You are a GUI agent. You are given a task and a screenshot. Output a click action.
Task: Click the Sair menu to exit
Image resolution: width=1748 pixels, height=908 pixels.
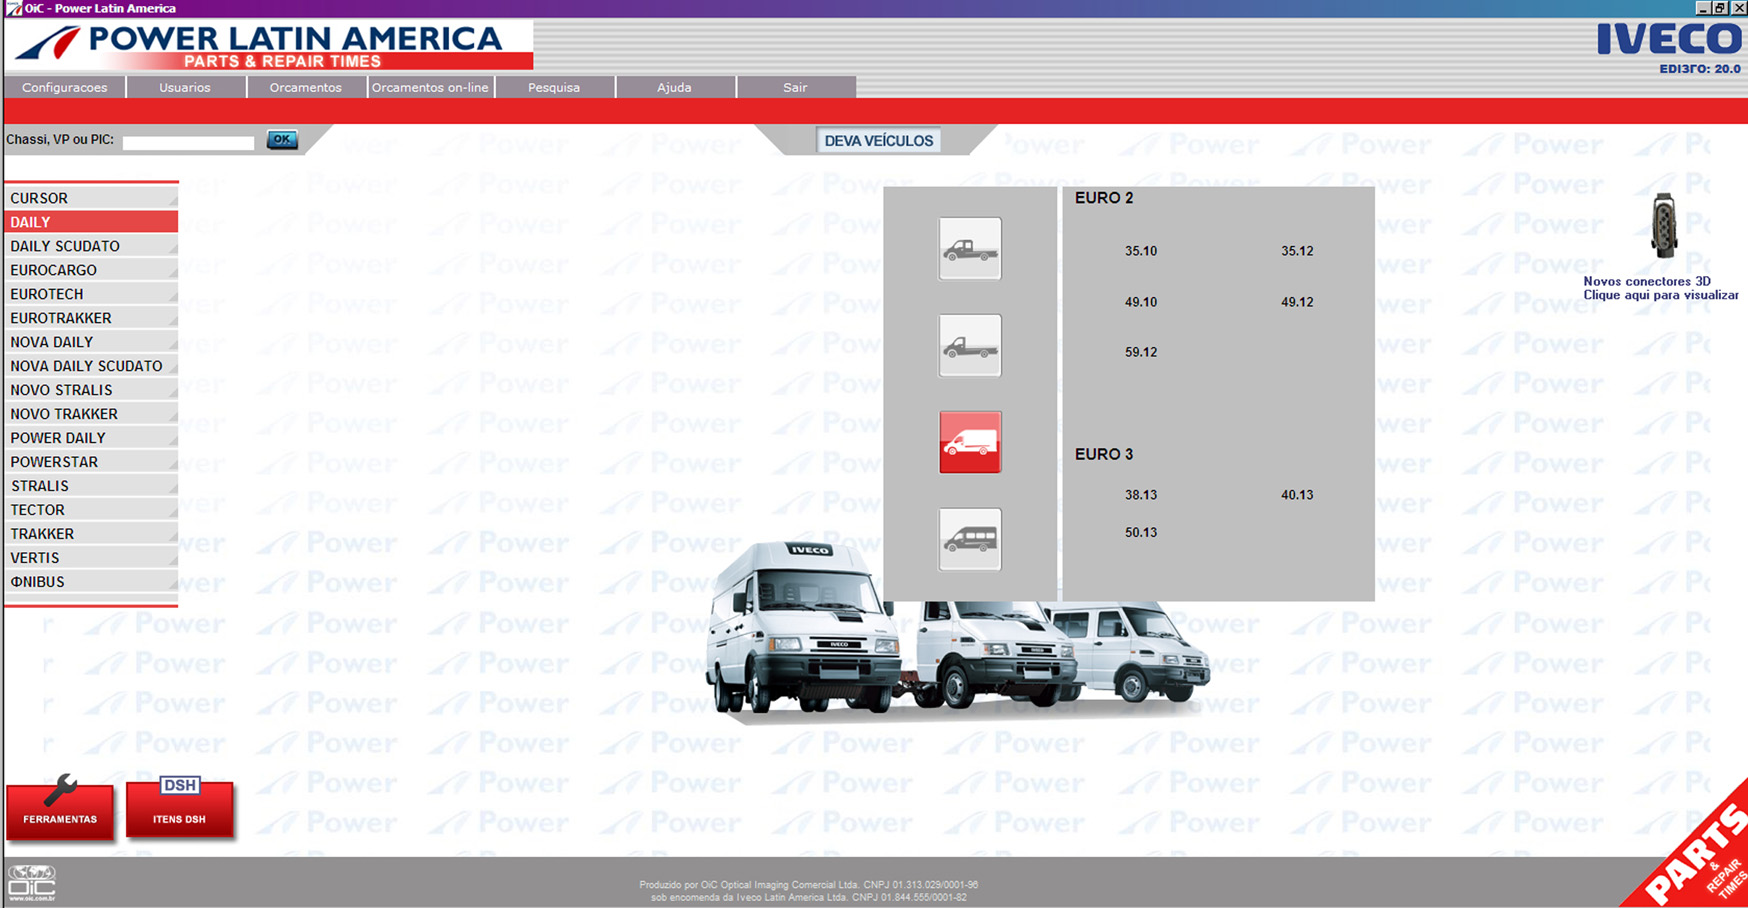point(795,88)
